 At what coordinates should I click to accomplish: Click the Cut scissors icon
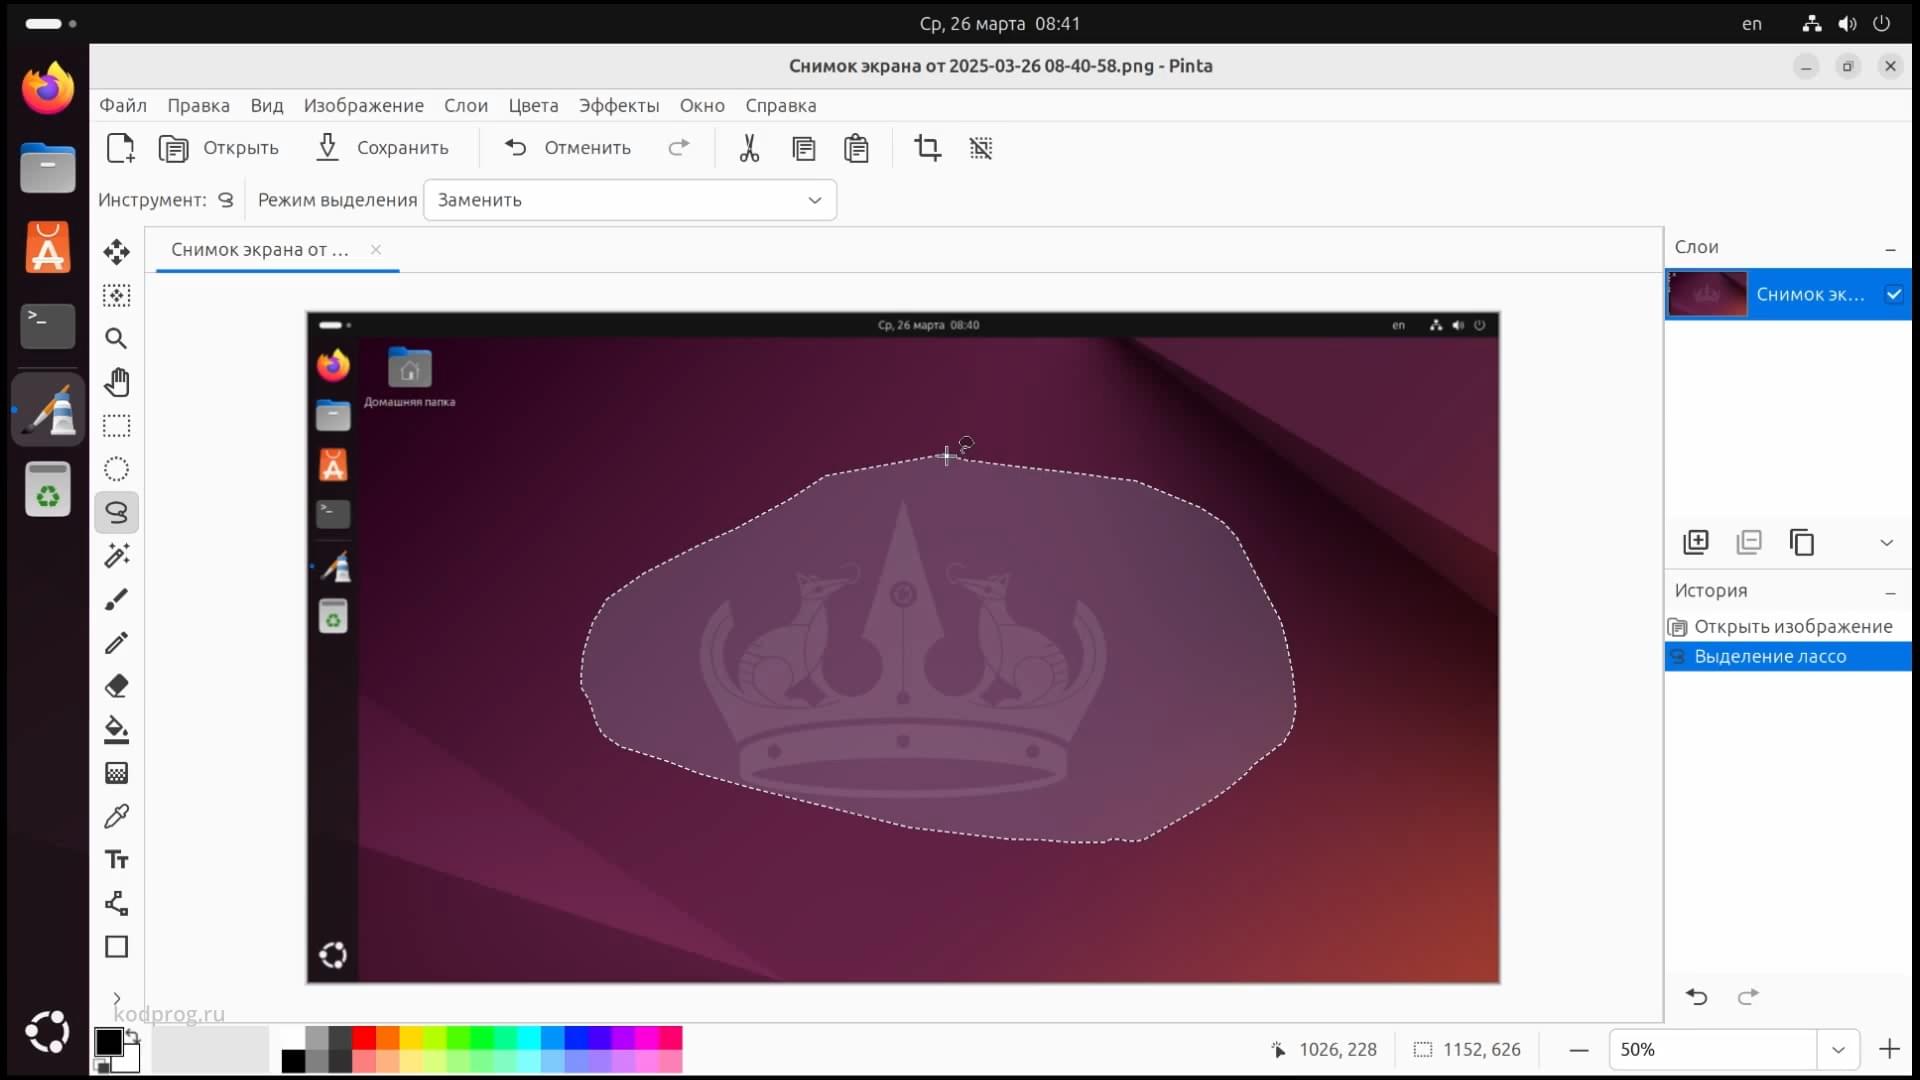point(749,148)
